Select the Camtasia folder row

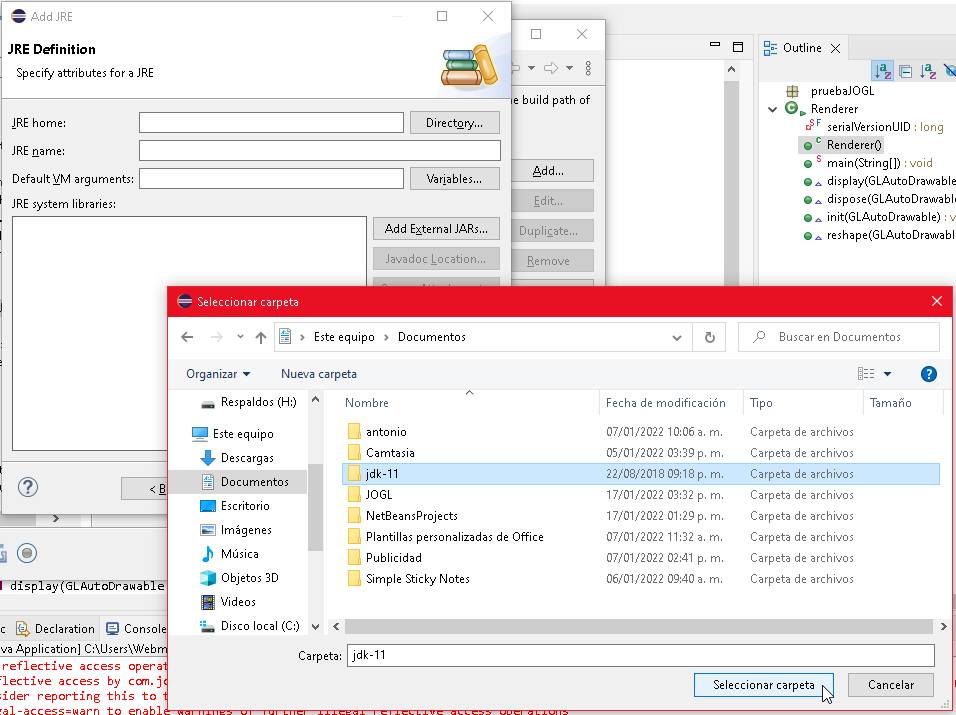[x=640, y=453]
